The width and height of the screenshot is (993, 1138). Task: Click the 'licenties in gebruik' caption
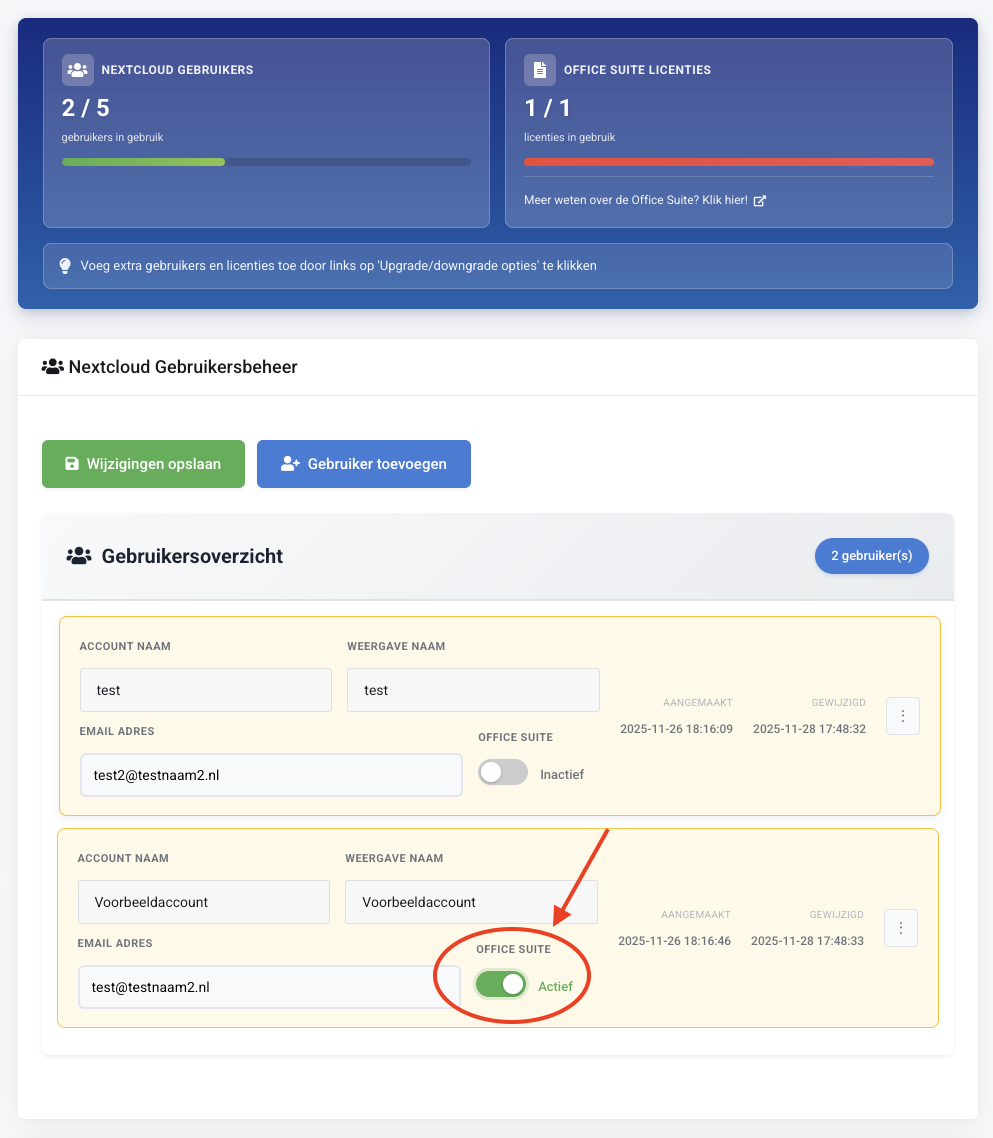click(x=570, y=137)
